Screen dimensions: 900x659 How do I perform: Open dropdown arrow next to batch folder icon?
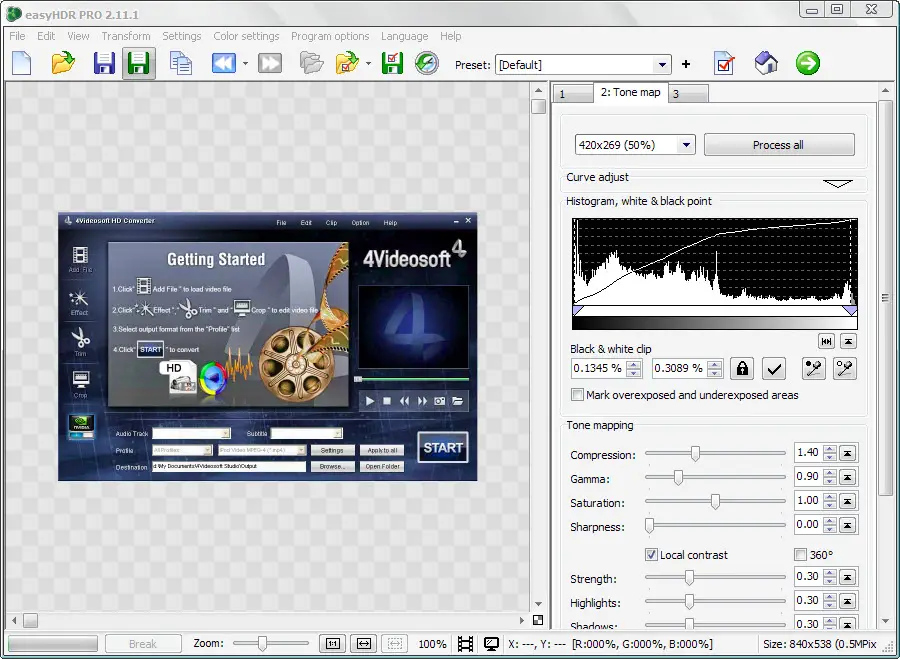coord(368,64)
